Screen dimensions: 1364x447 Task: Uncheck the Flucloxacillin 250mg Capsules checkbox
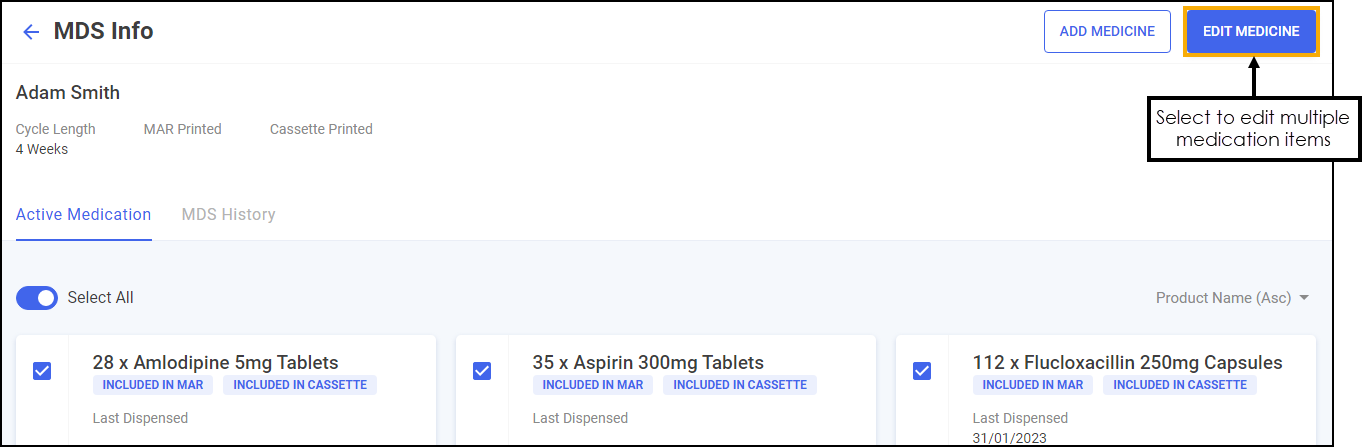pos(922,371)
